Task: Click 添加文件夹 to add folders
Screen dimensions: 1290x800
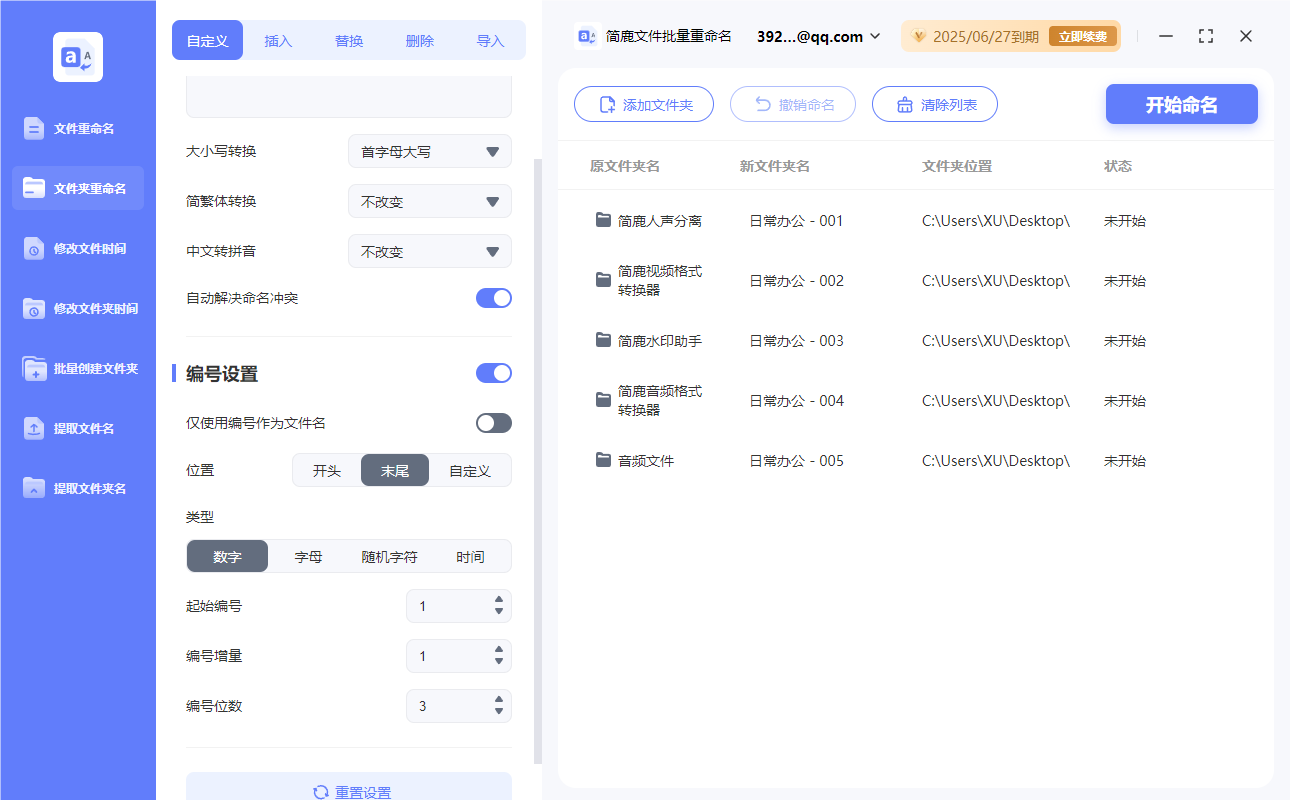Action: 643,104
